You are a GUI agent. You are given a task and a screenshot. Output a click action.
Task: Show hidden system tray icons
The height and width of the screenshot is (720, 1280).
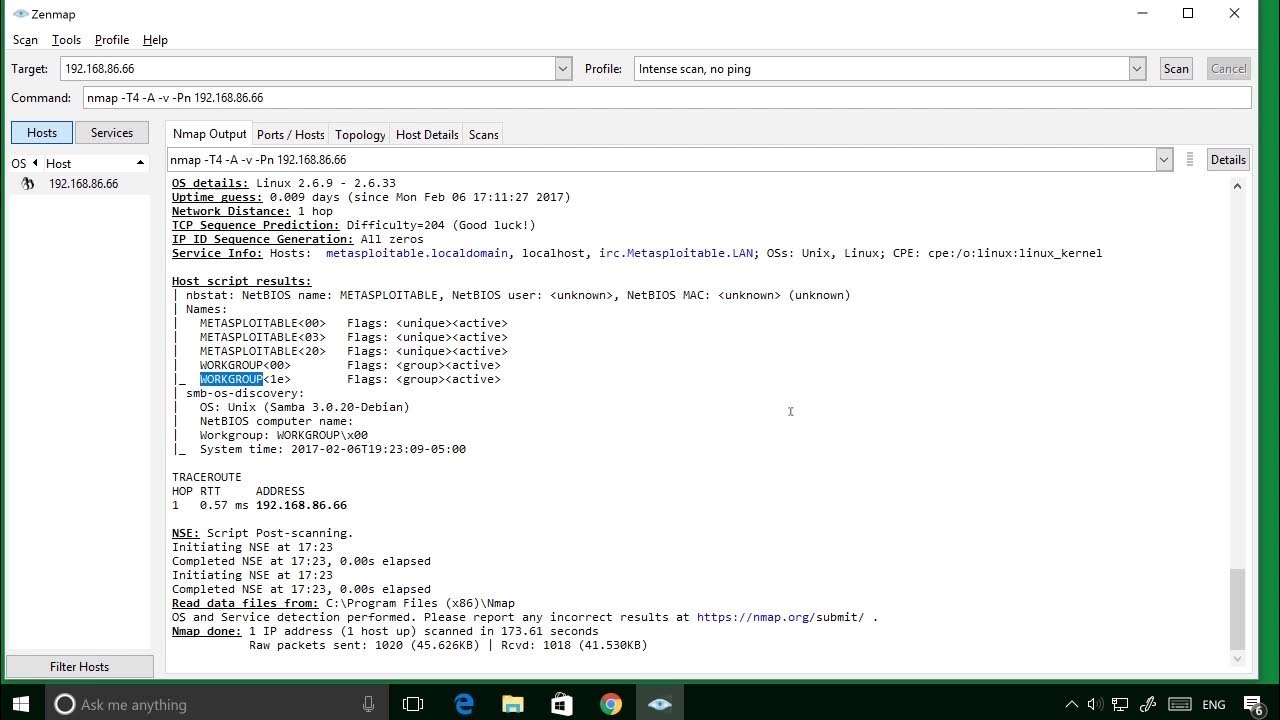click(x=1071, y=704)
